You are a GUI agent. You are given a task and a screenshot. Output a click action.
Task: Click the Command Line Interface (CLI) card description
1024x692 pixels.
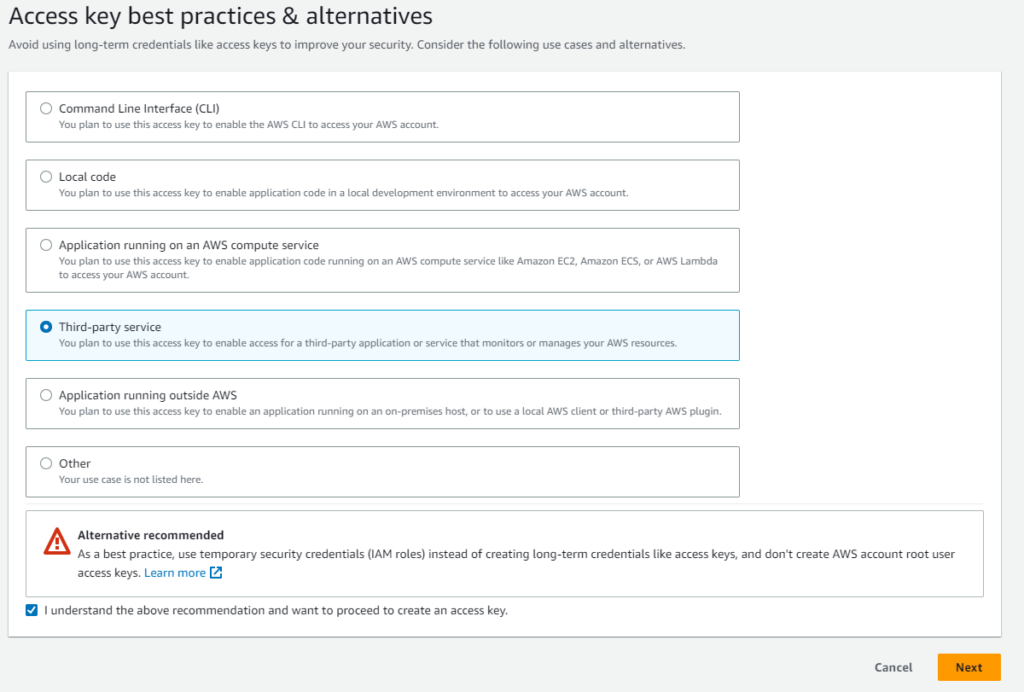point(248,125)
